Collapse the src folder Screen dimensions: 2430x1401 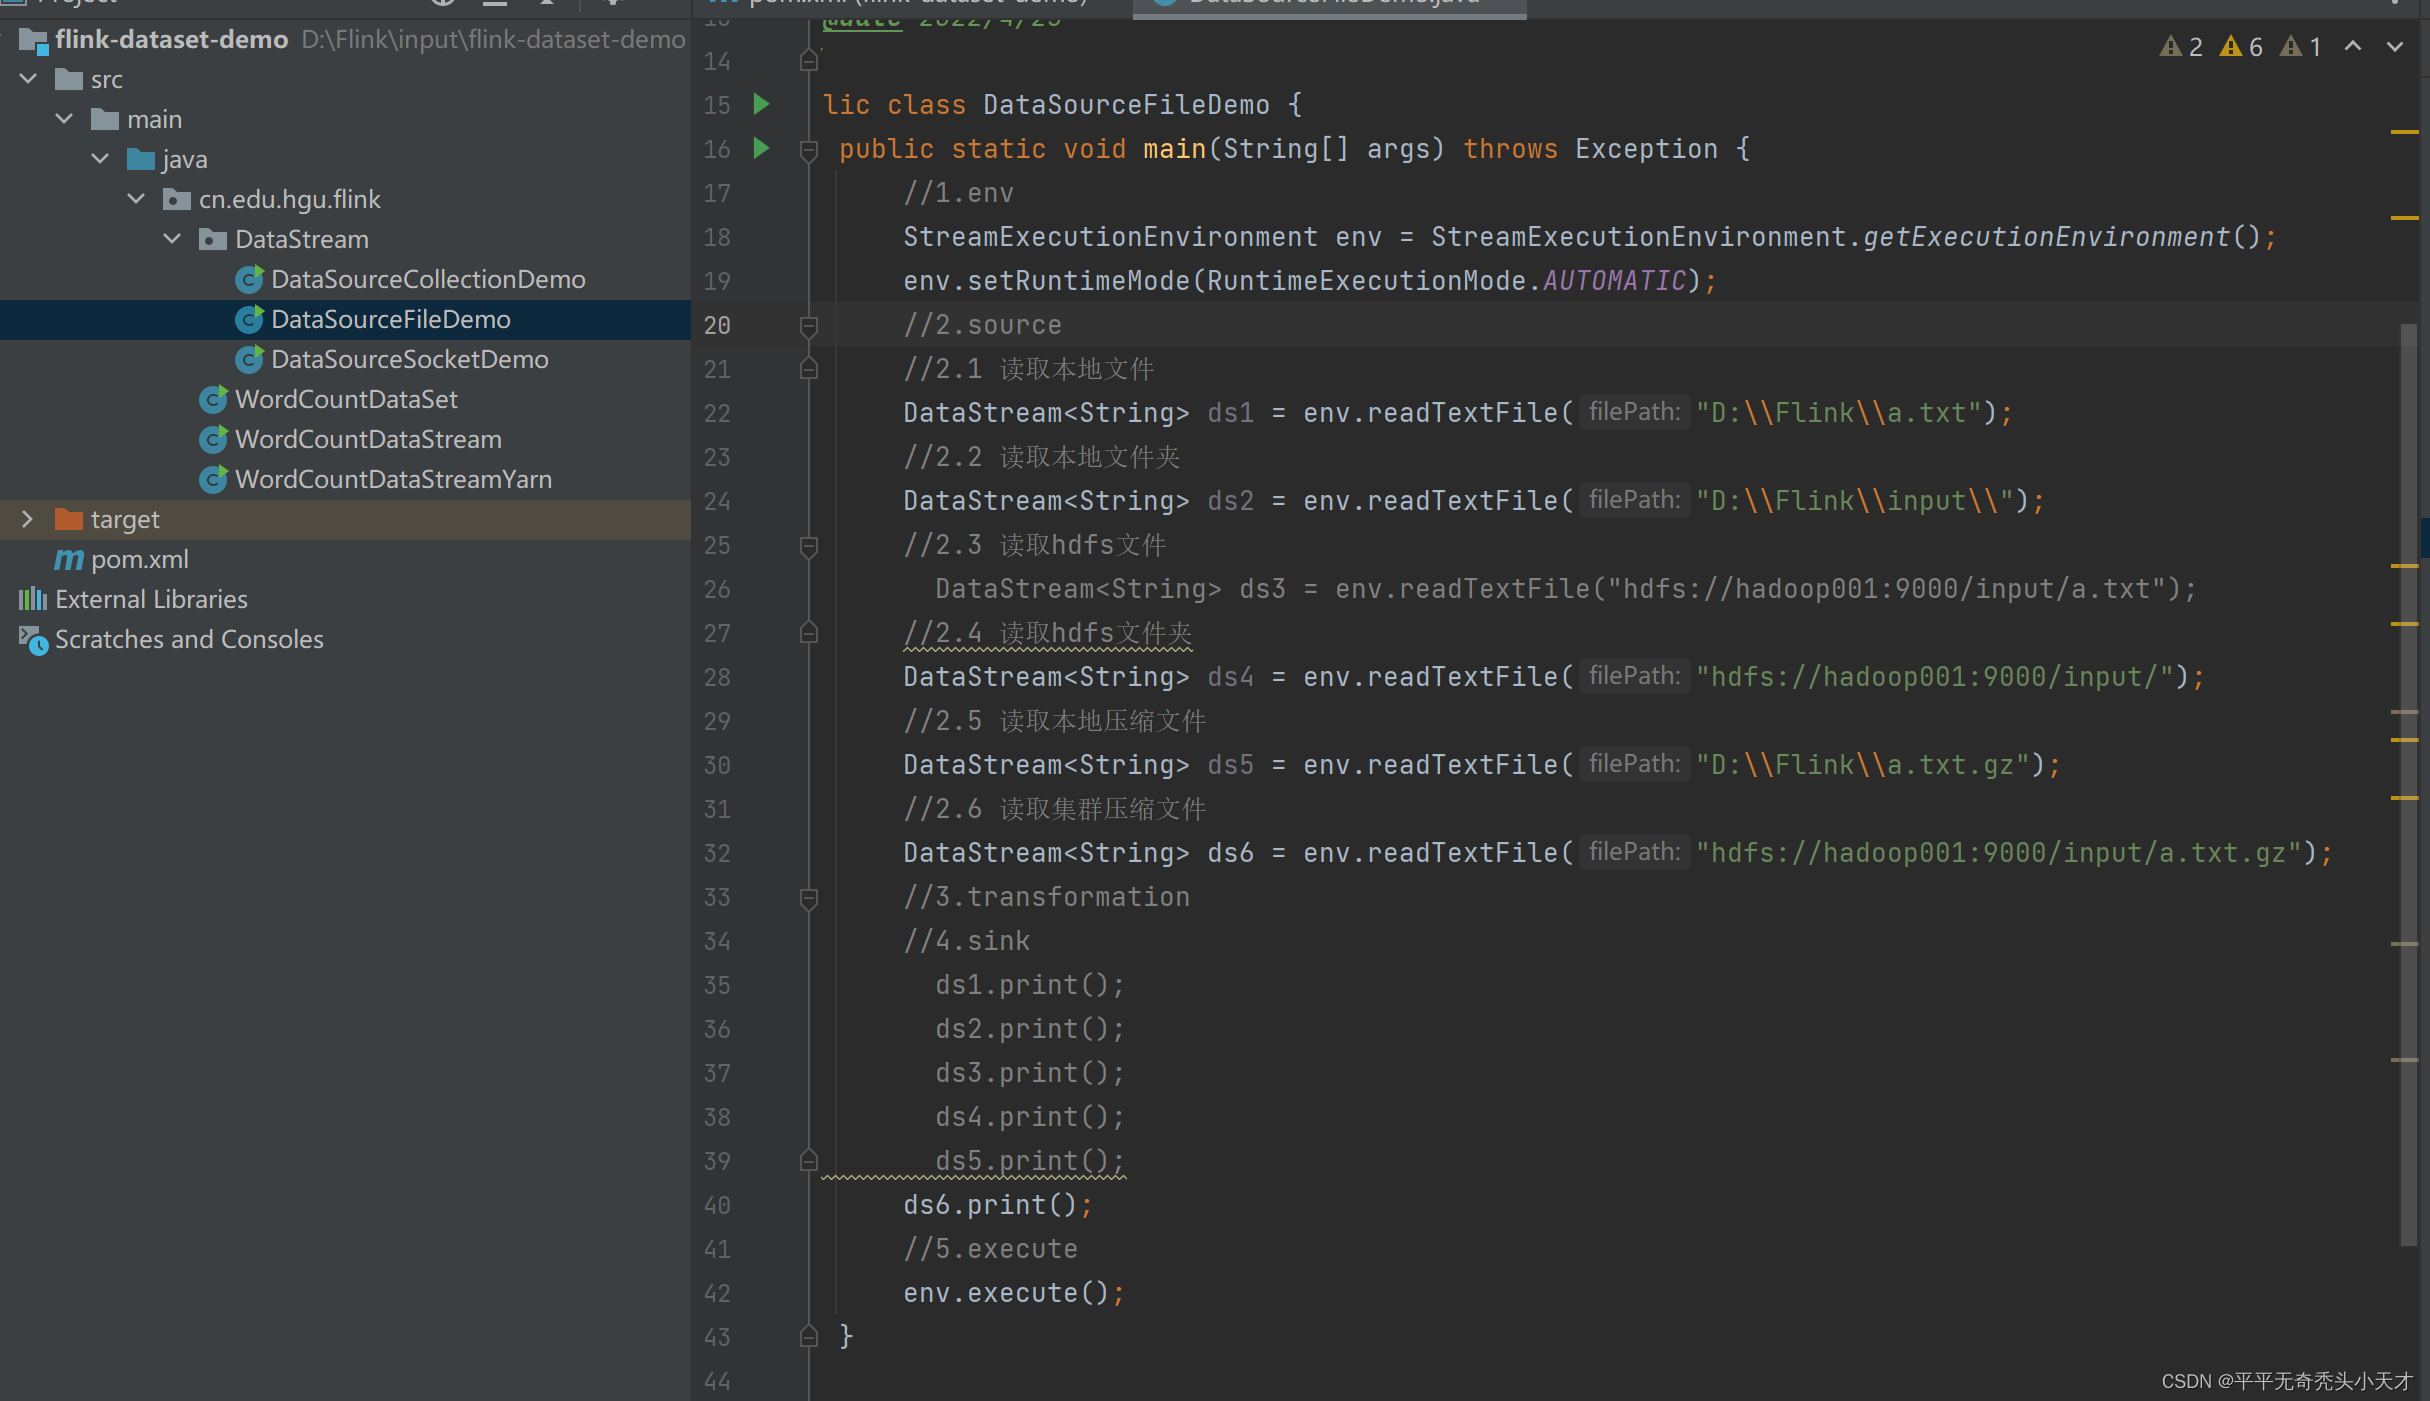coord(27,79)
